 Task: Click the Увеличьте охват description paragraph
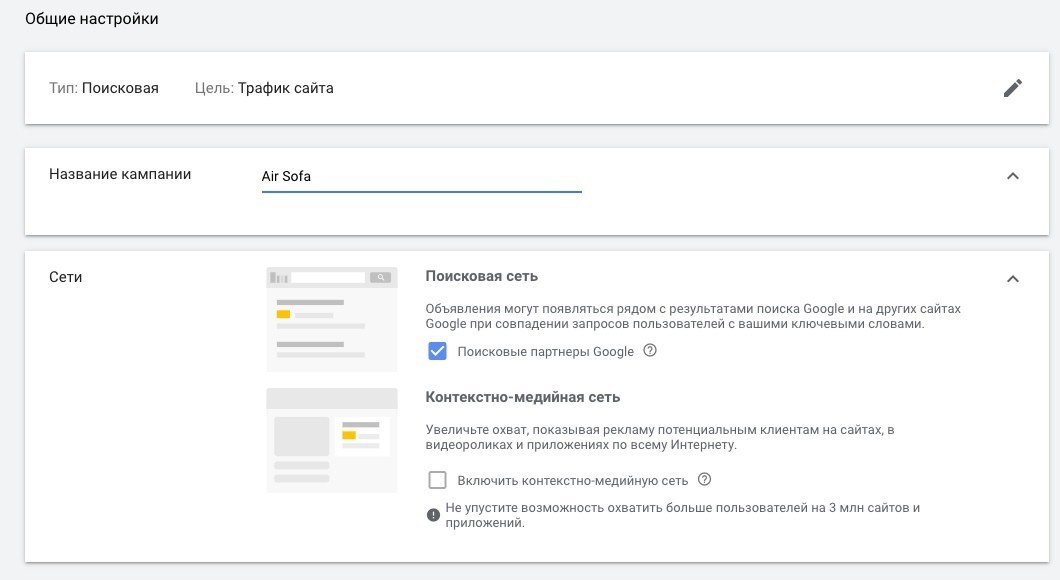coord(660,437)
